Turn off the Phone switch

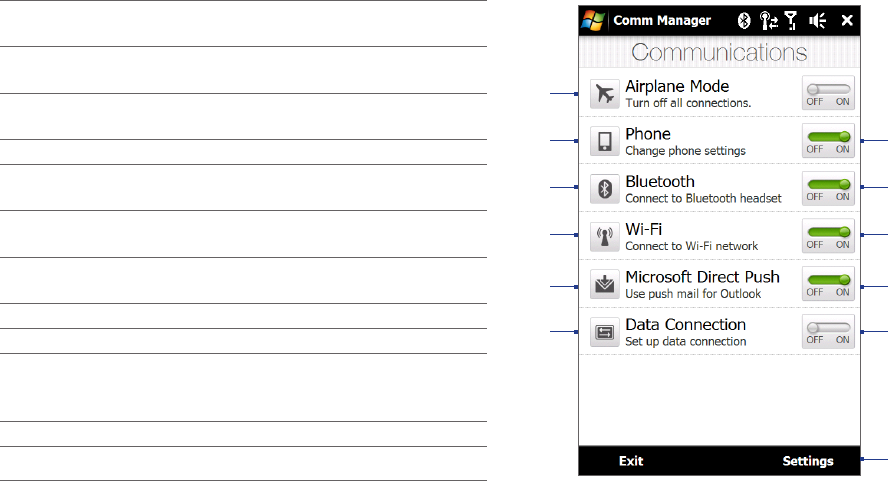click(x=828, y=140)
